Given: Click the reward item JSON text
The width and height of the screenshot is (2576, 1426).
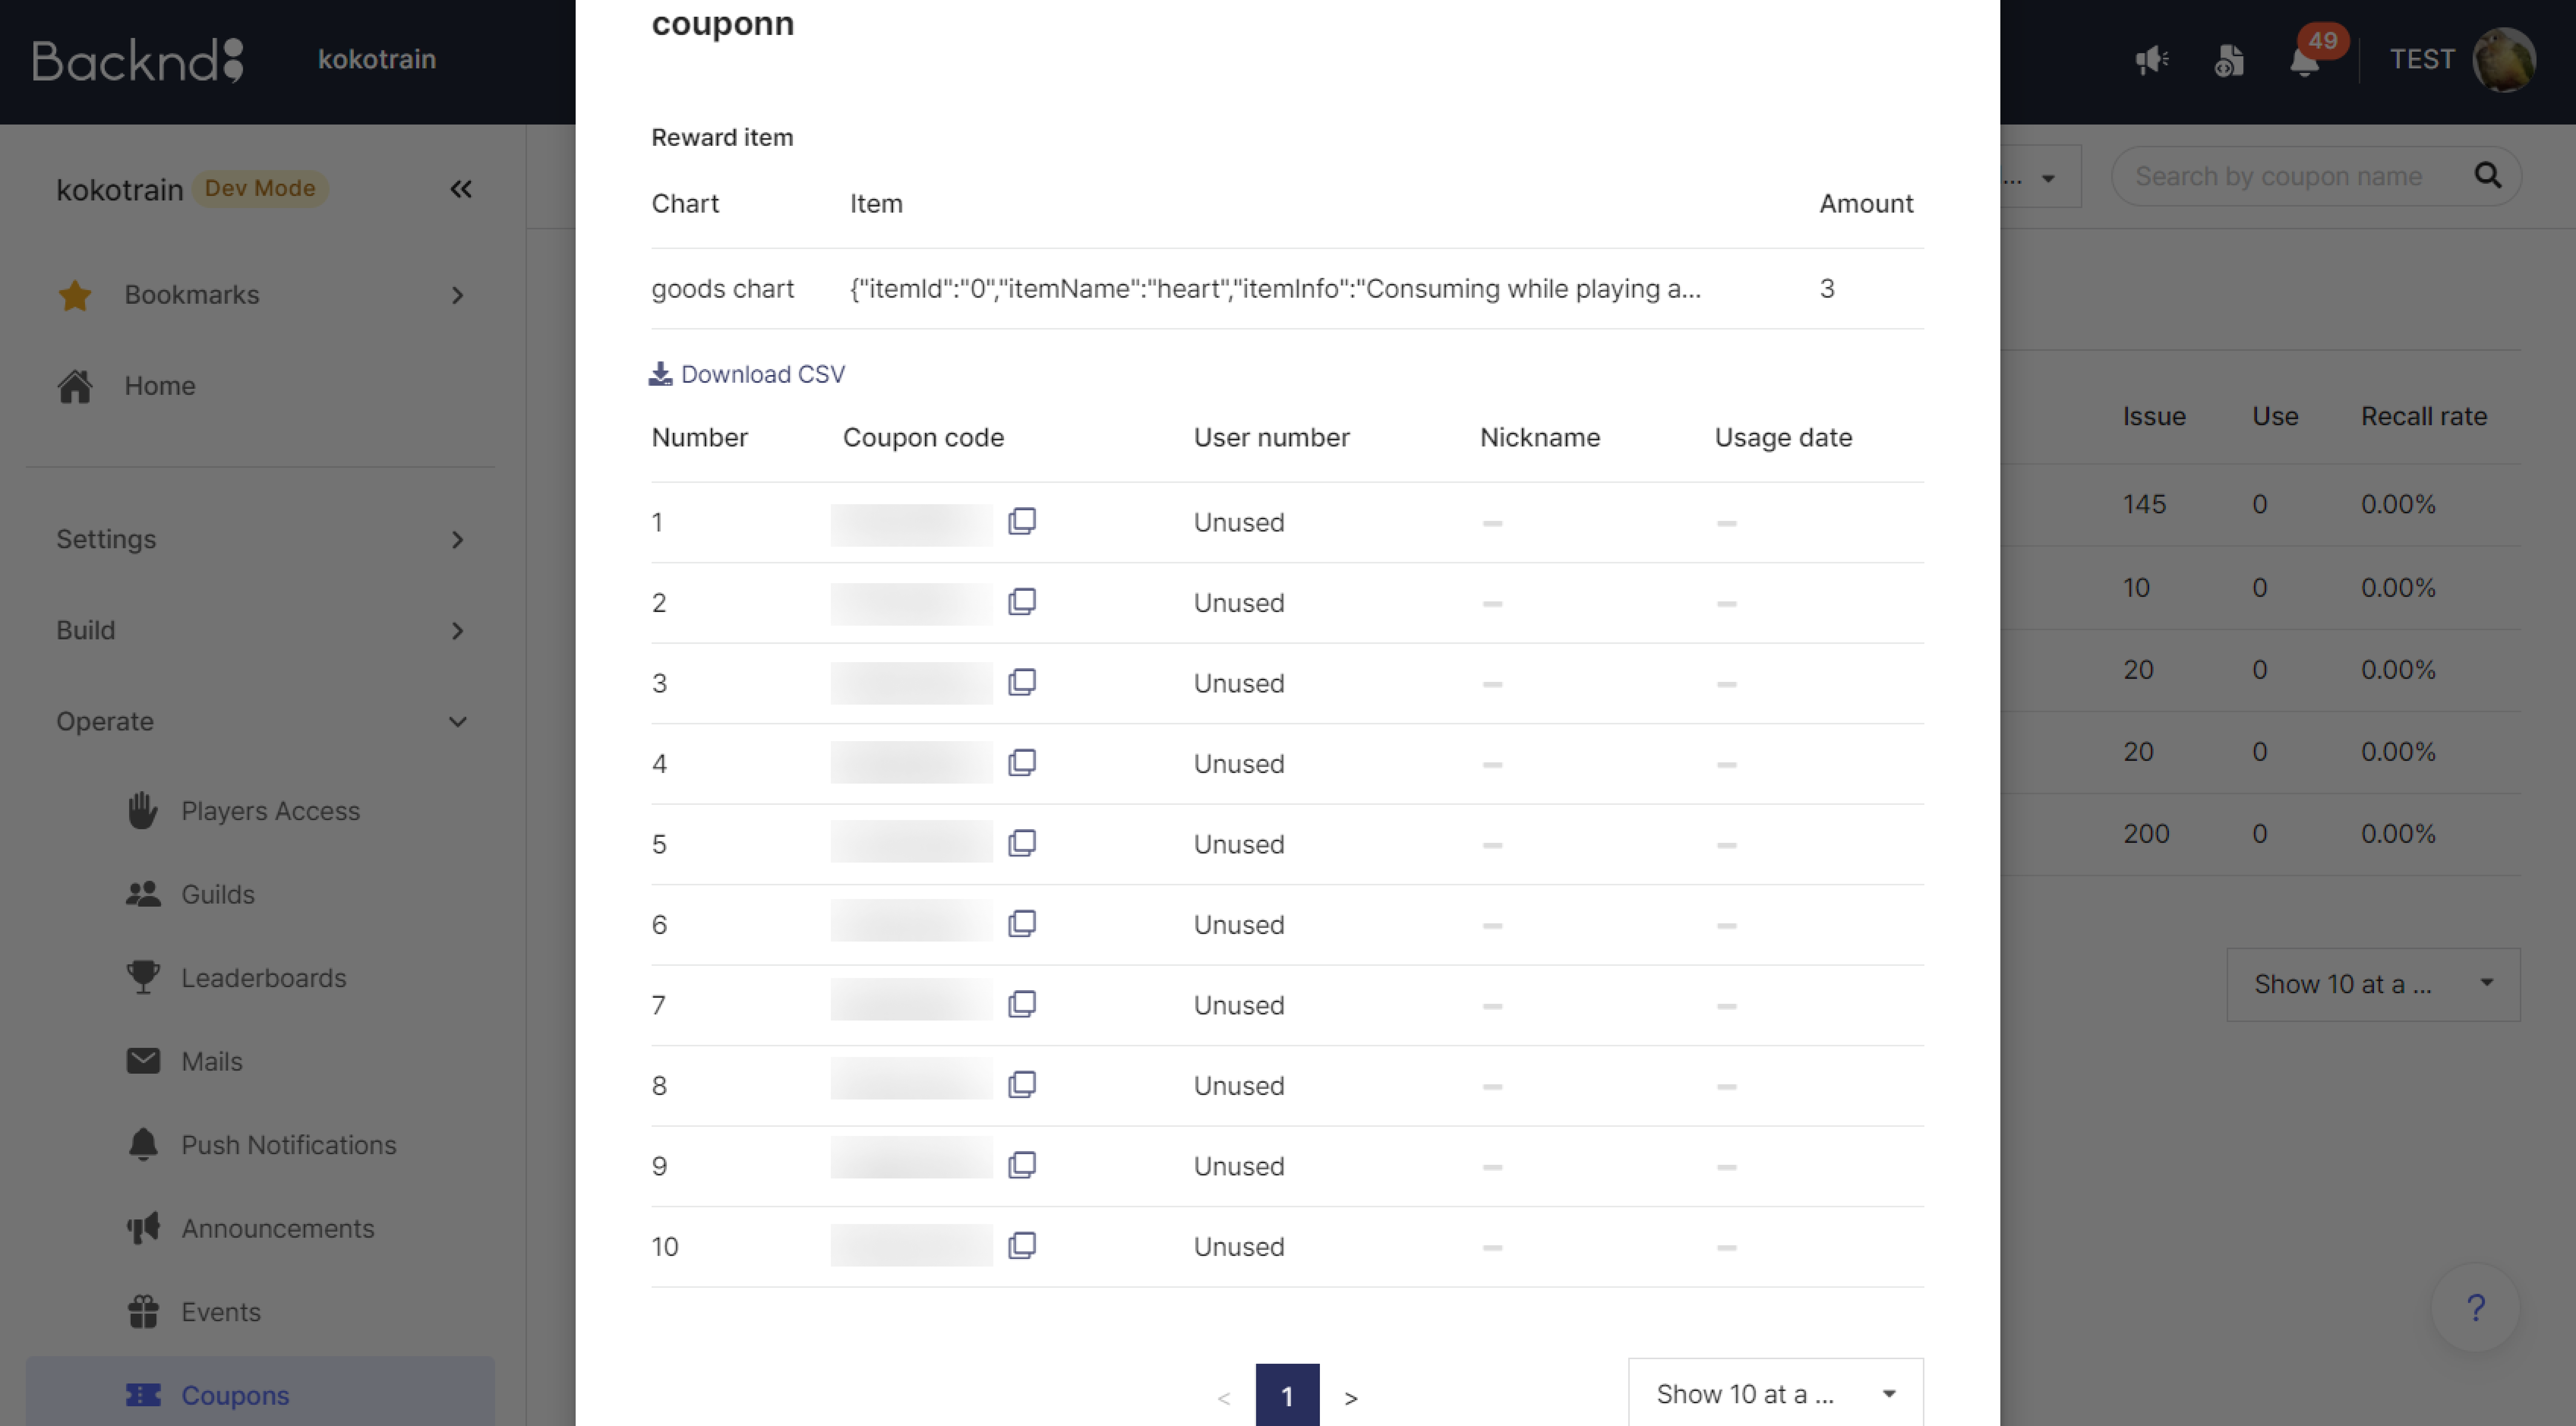Looking at the screenshot, I should pyautogui.click(x=1275, y=289).
